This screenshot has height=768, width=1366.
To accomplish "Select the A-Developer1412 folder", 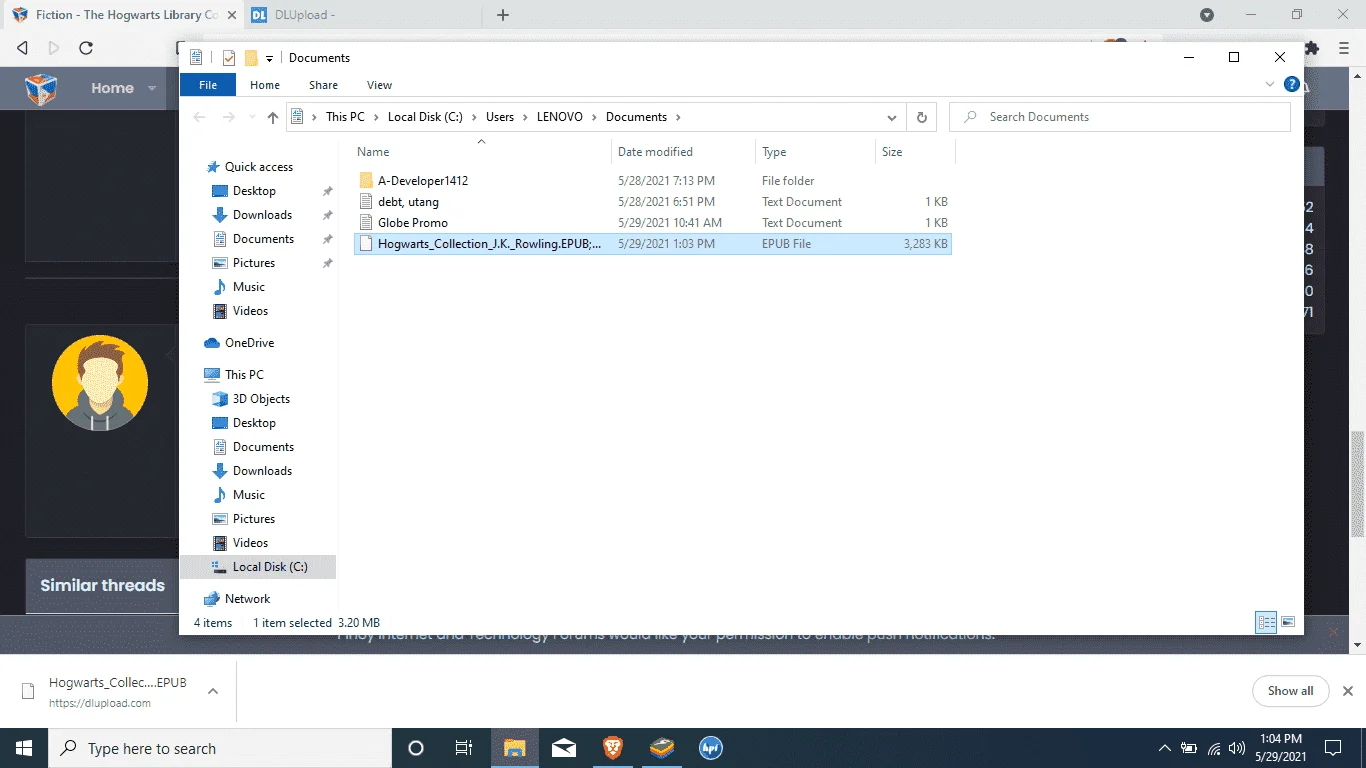I will (653, 181).
